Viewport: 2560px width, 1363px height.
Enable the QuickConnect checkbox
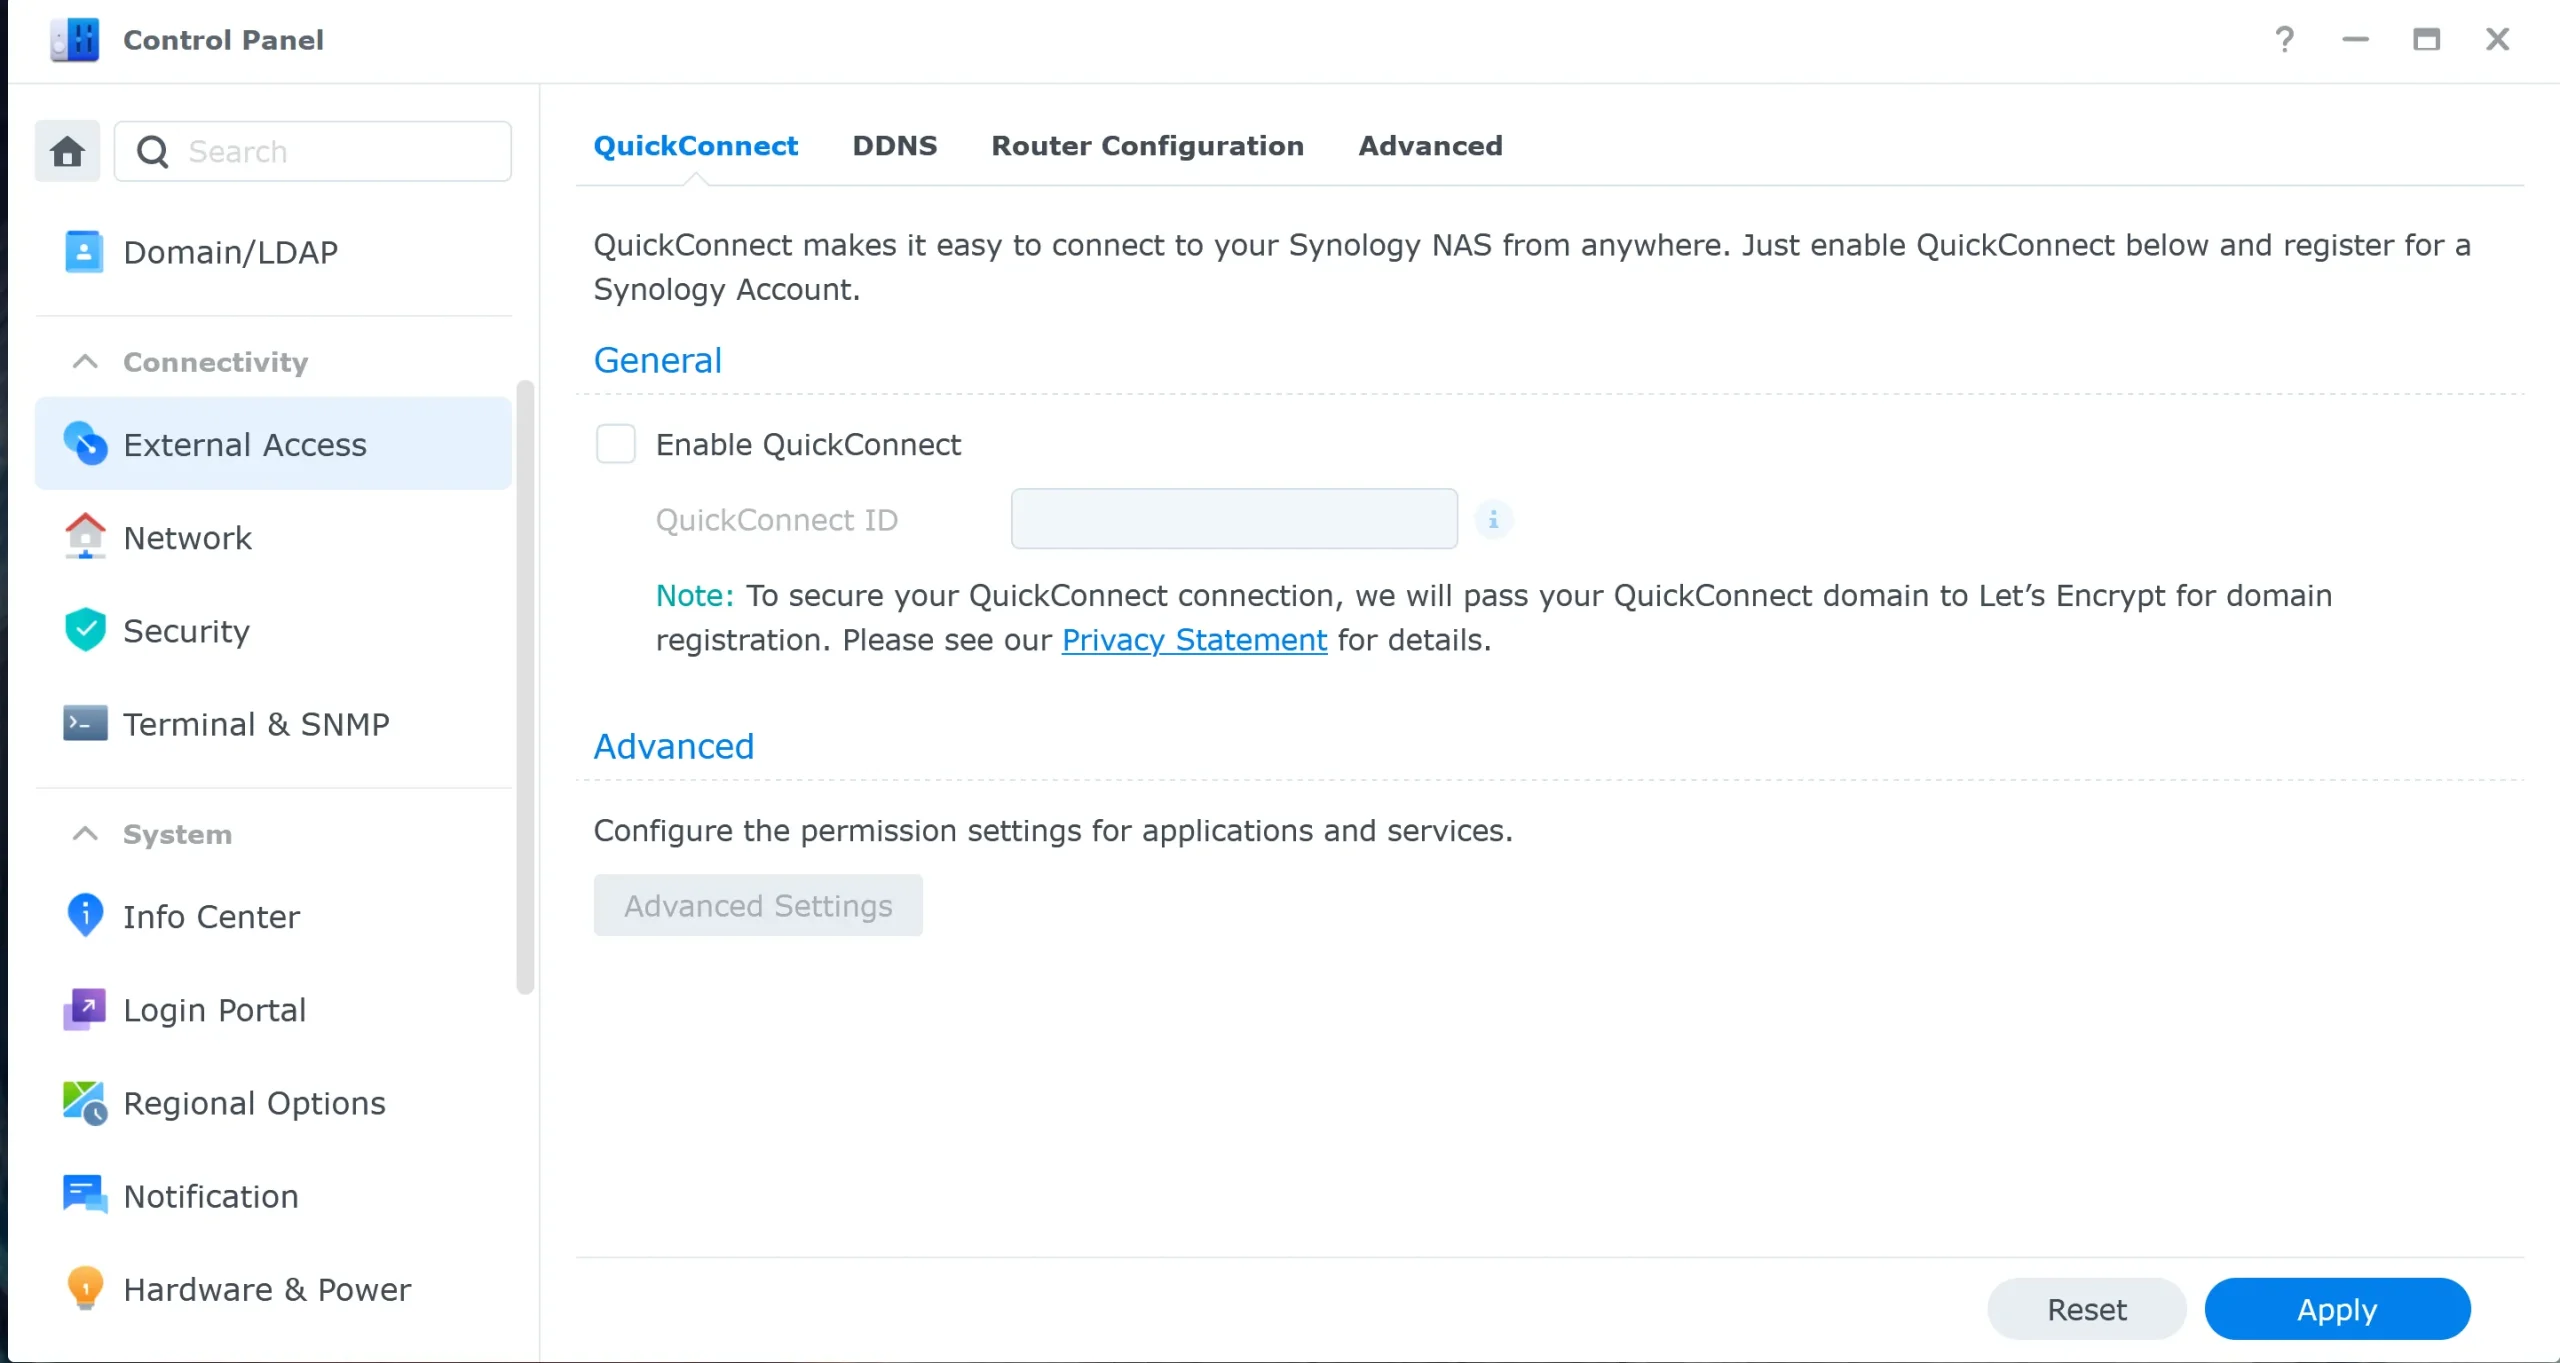pyautogui.click(x=615, y=444)
